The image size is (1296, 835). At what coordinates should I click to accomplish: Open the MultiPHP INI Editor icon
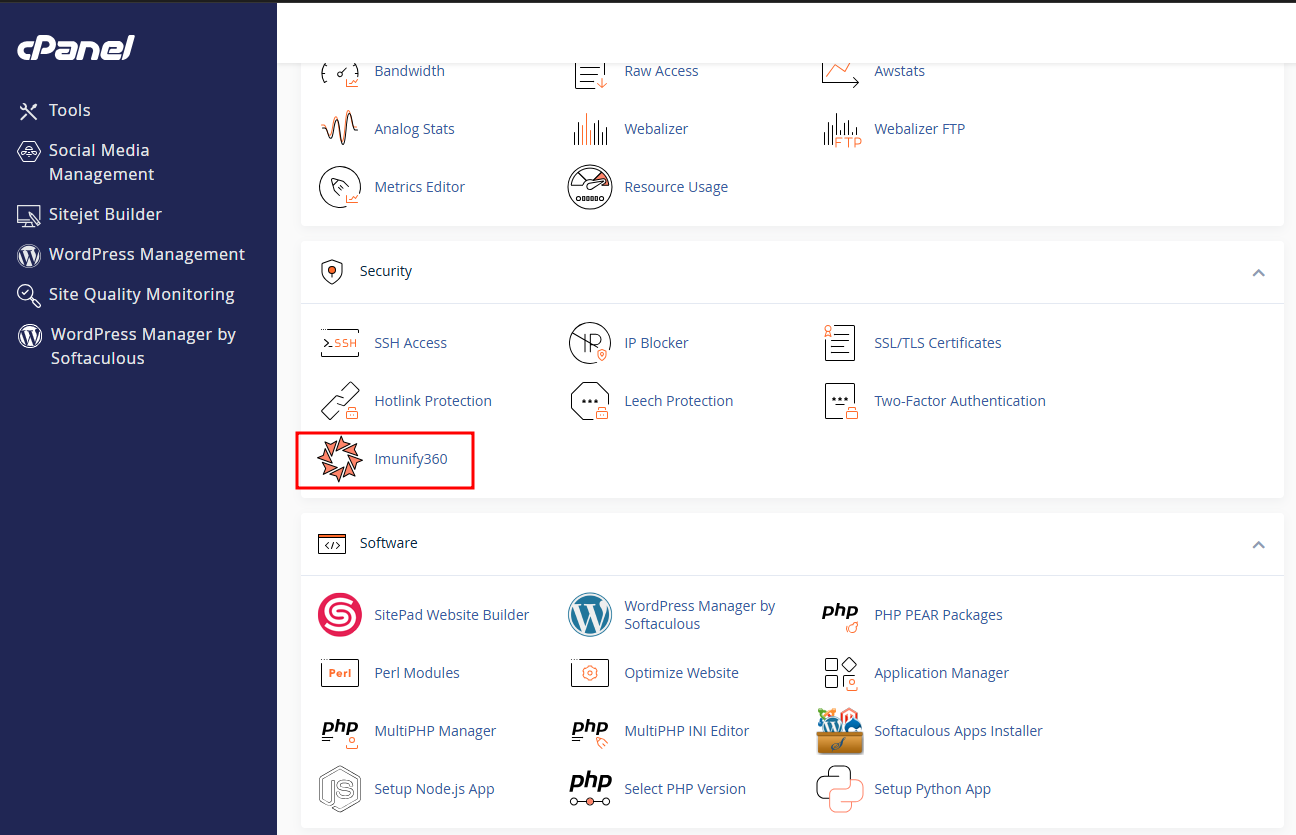589,732
